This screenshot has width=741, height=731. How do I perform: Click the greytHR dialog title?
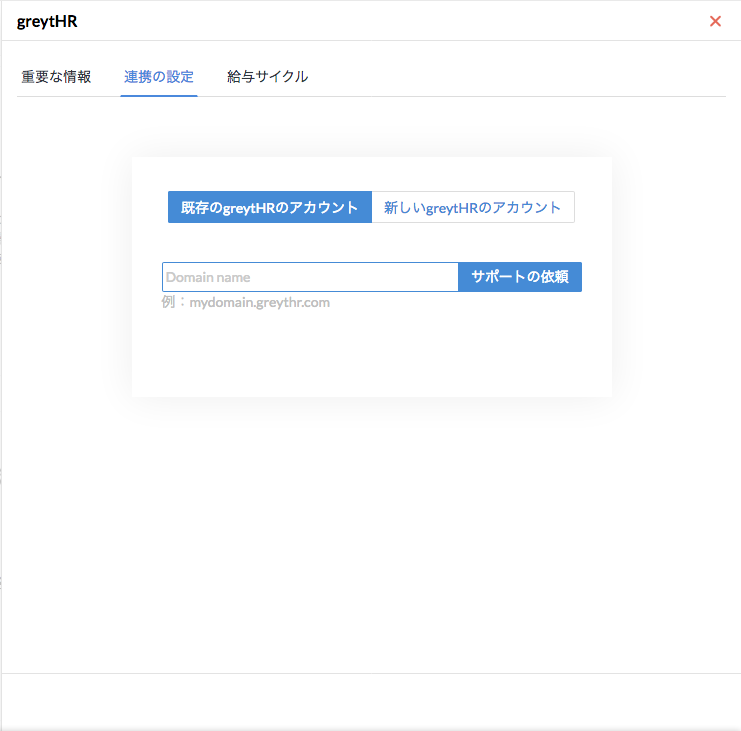click(x=47, y=22)
